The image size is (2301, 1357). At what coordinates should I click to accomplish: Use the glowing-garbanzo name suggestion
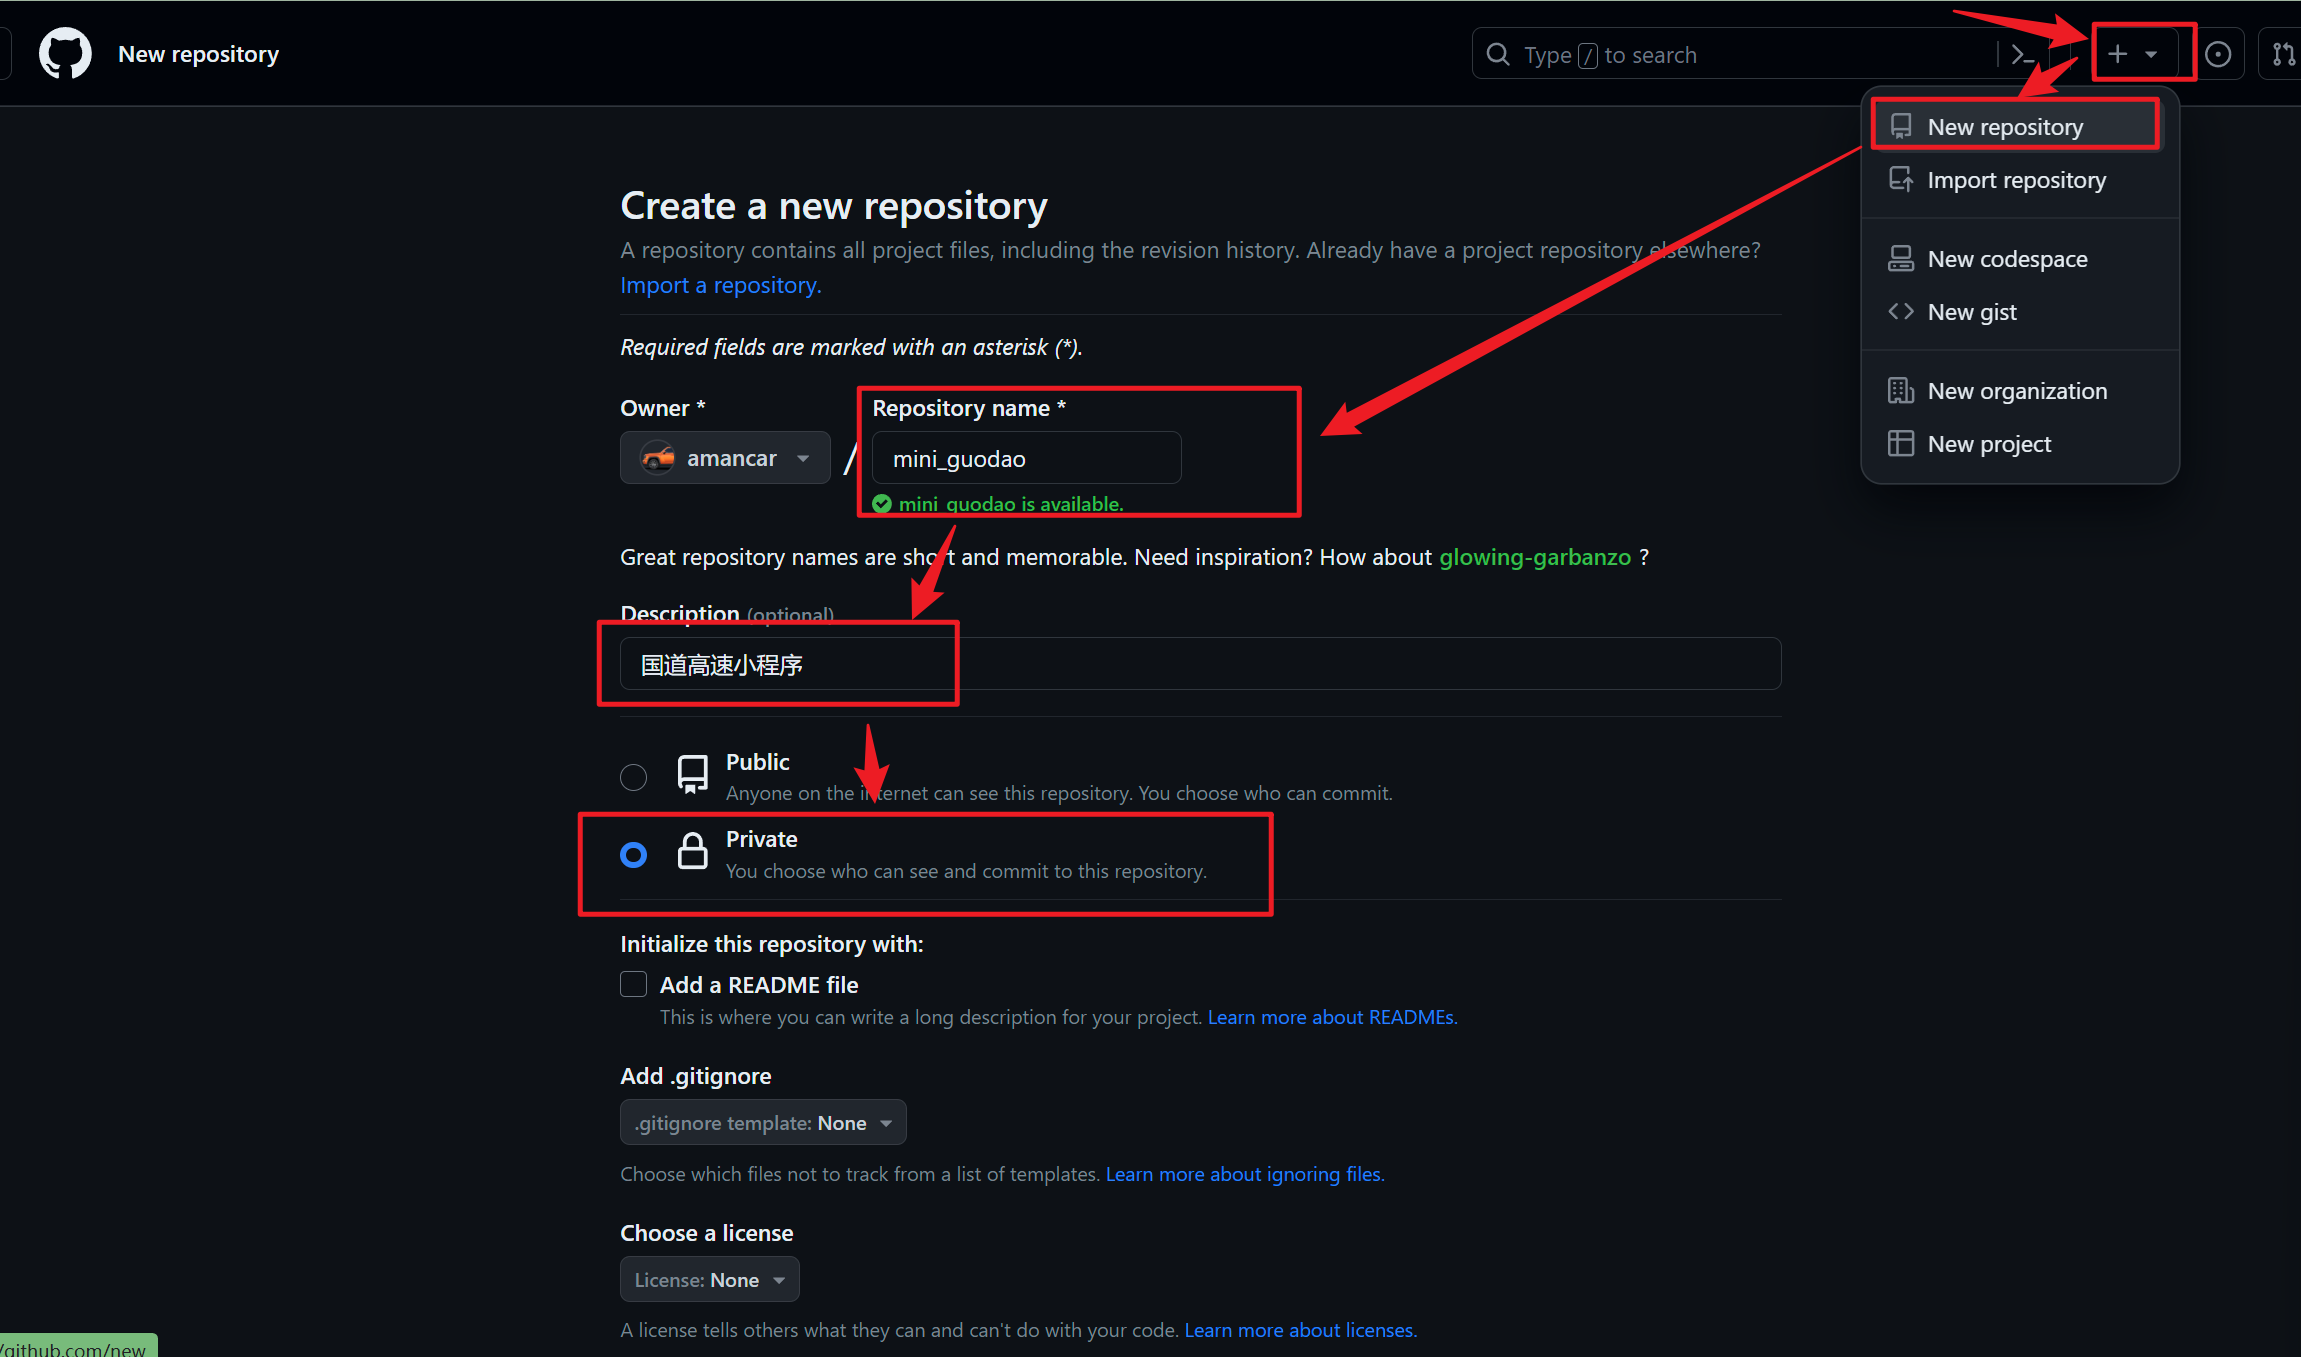(1534, 557)
